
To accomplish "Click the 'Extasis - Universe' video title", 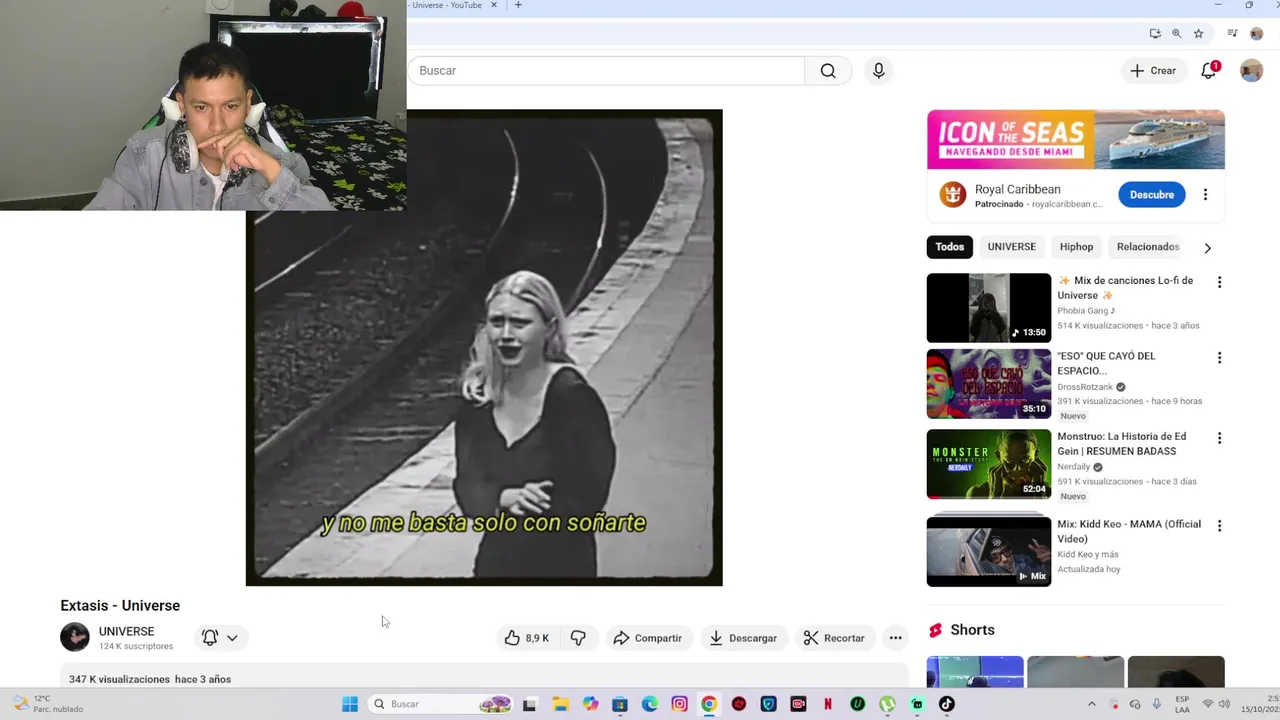I will tap(120, 606).
